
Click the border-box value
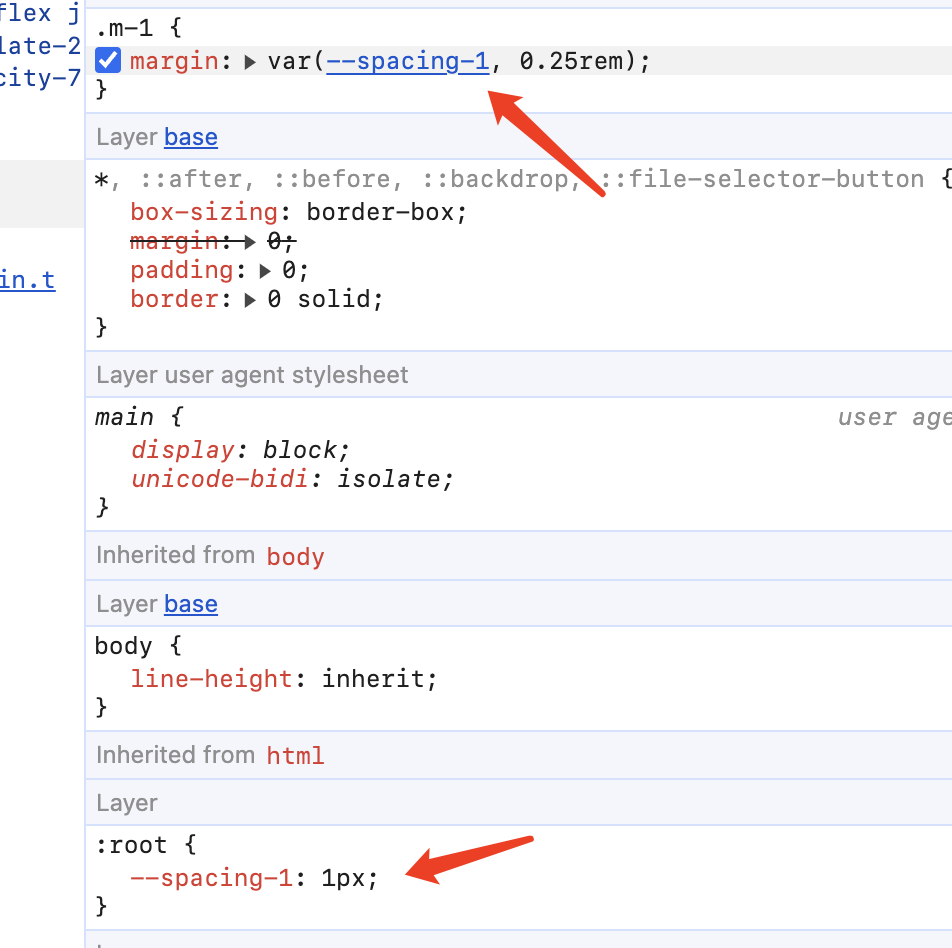point(381,213)
